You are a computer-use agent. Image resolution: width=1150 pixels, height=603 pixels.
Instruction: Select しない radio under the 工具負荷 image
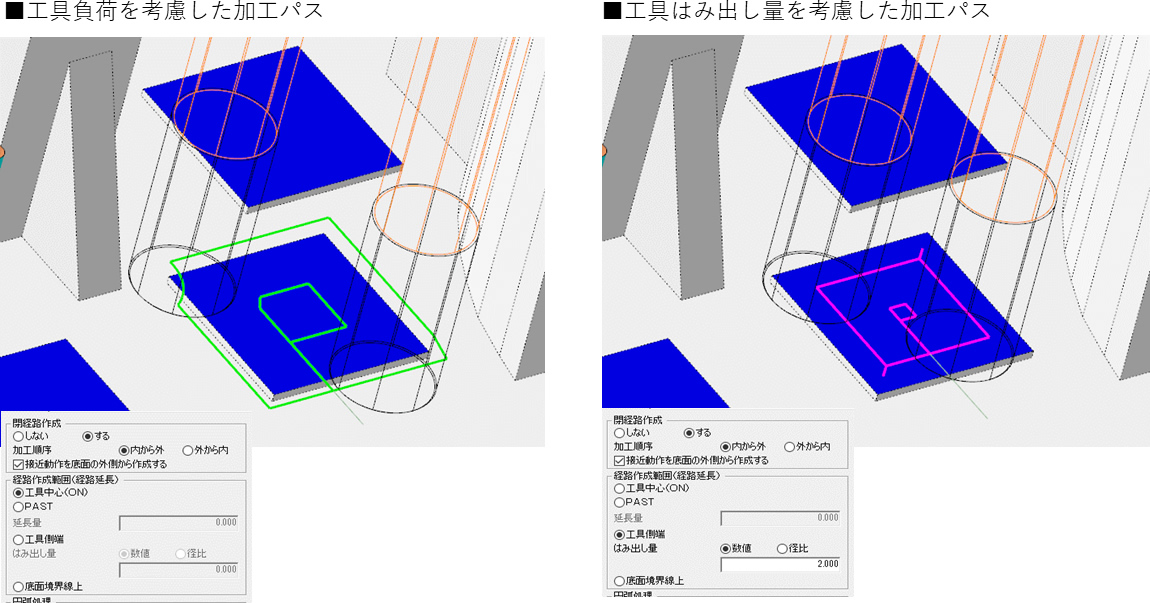point(18,437)
